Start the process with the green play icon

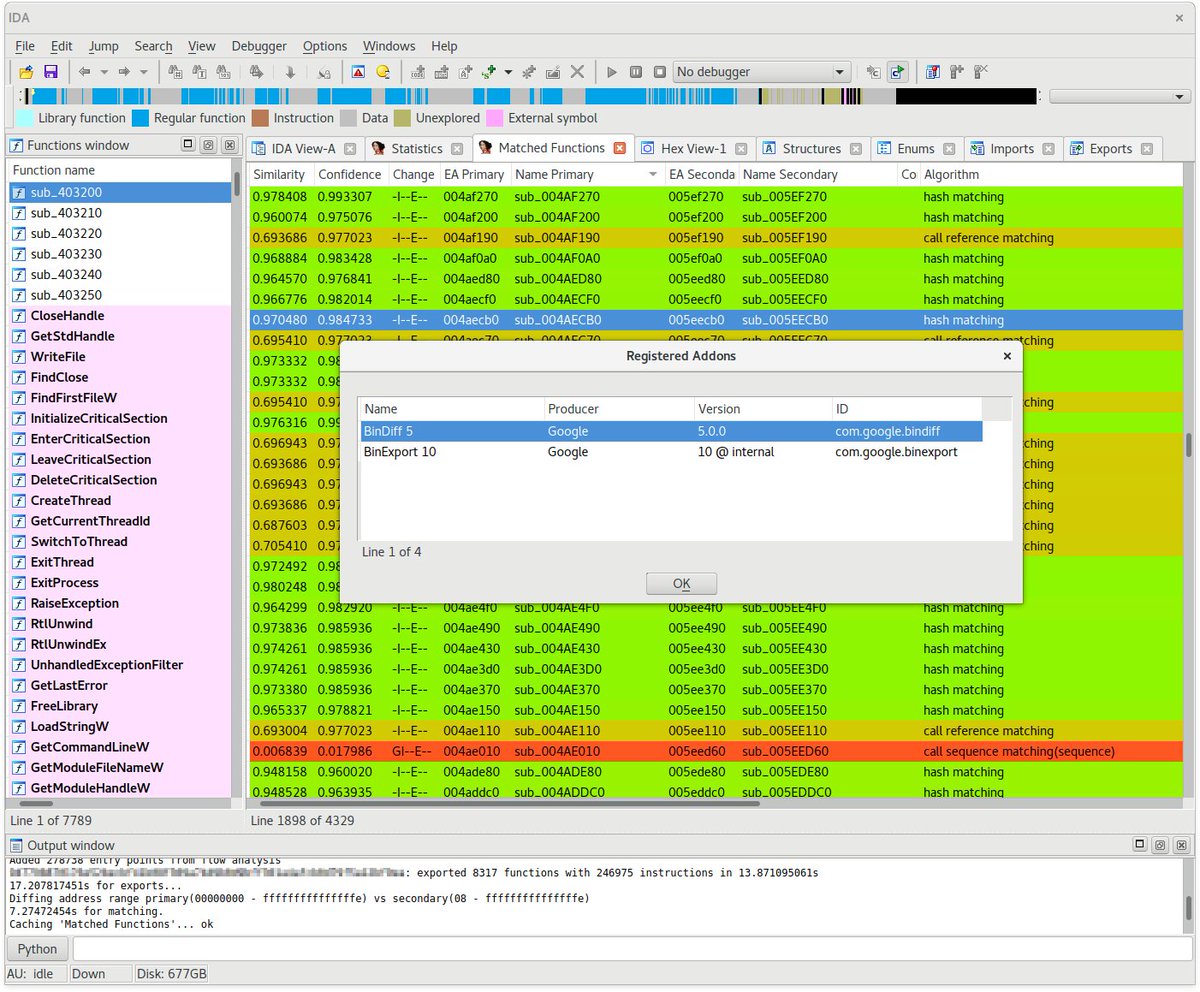[612, 71]
